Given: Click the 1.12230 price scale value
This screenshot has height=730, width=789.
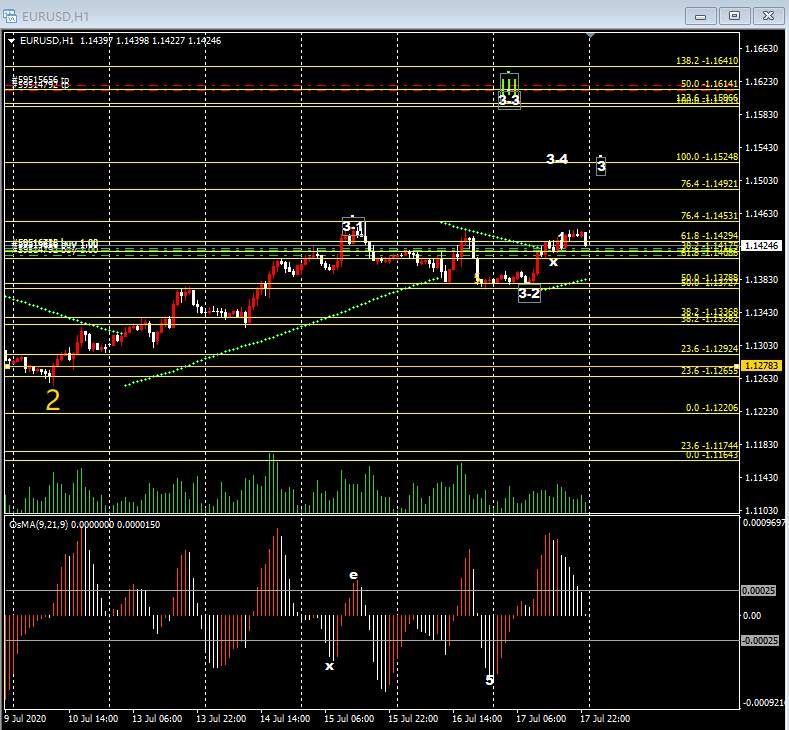Looking at the screenshot, I should click(x=762, y=412).
